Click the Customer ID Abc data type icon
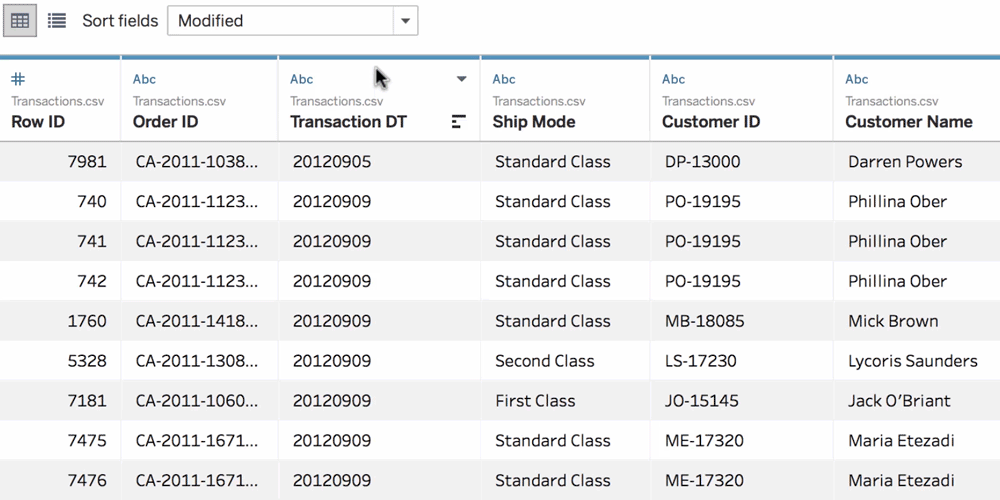This screenshot has height=500, width=1000. pos(673,79)
